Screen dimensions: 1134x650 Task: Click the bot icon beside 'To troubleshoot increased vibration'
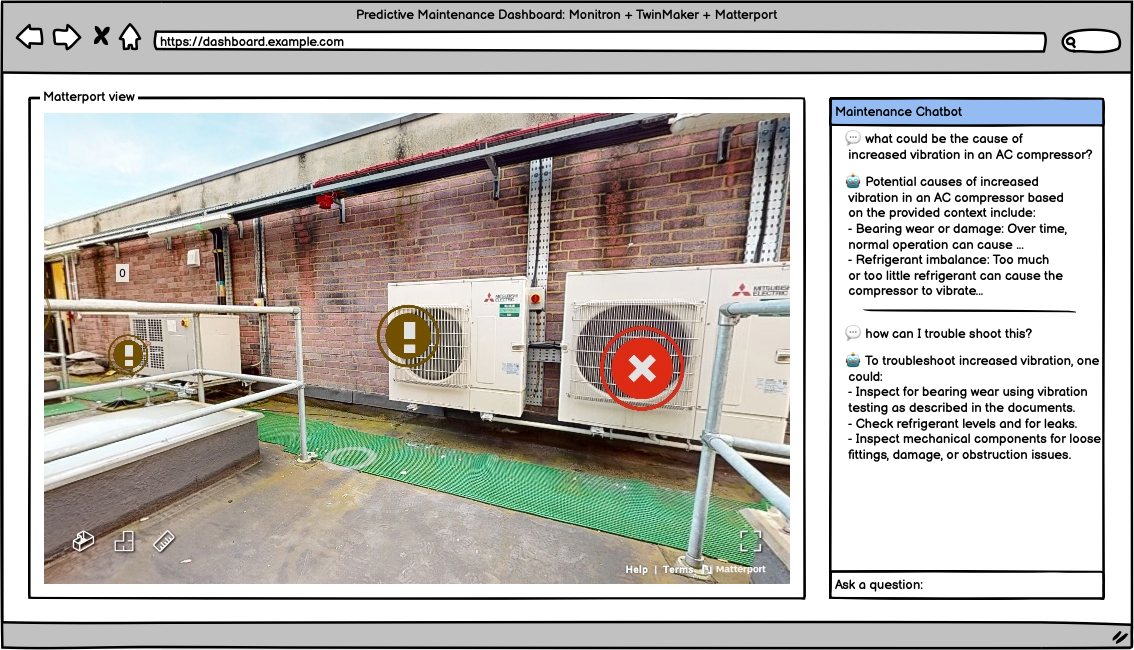[x=853, y=359]
